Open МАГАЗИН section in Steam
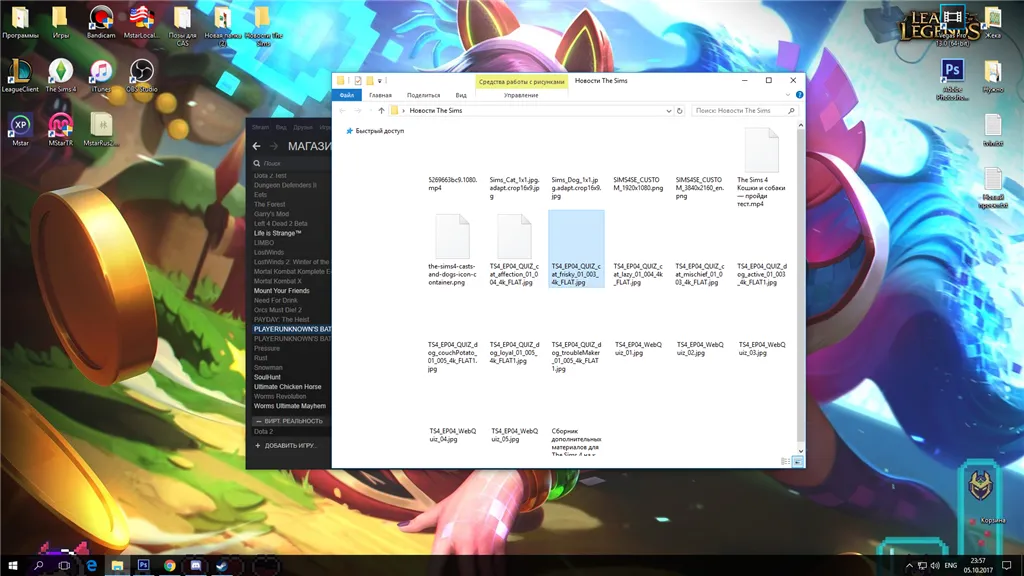The image size is (1024, 576). (310, 146)
